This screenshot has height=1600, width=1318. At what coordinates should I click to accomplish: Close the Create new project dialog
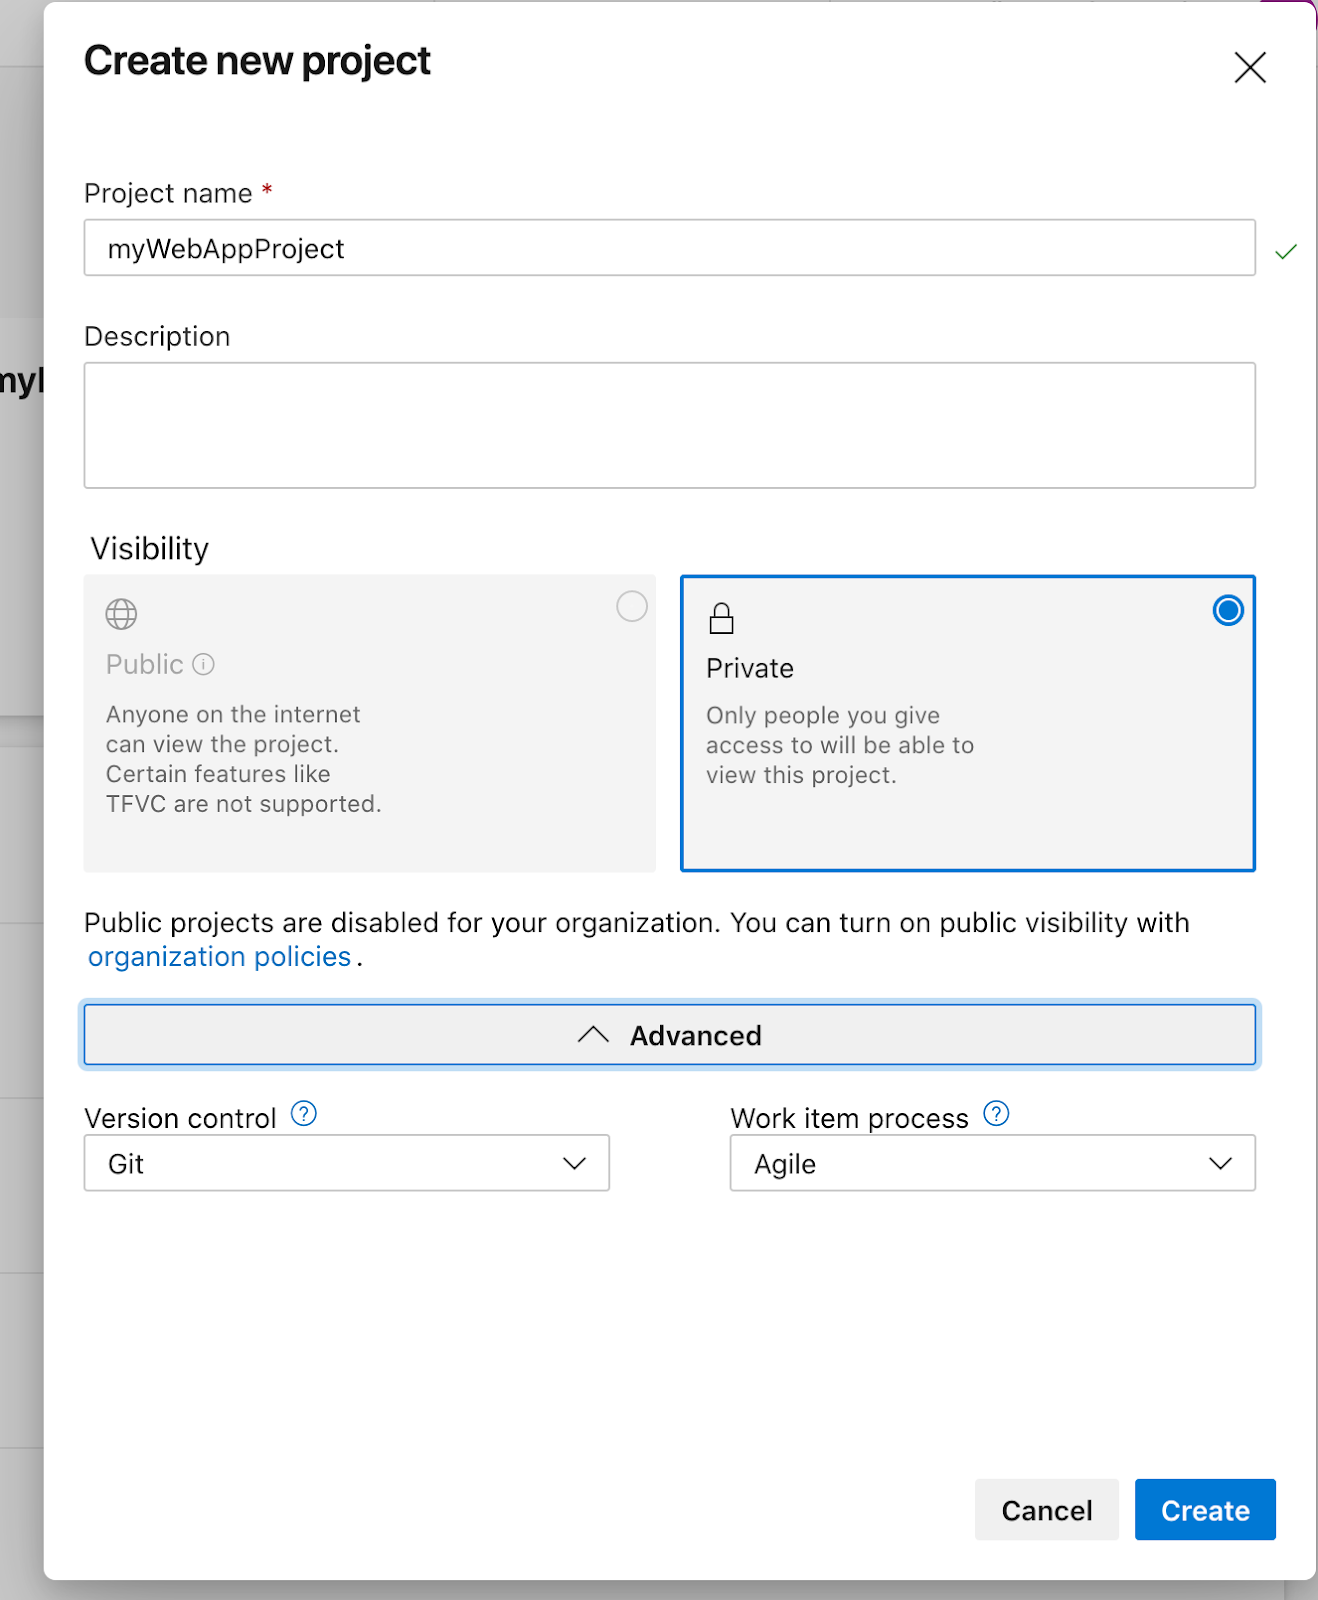(x=1250, y=68)
